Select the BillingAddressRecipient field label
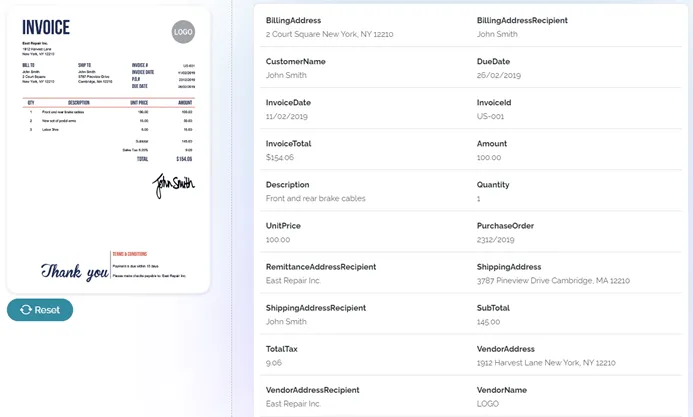 [522, 20]
